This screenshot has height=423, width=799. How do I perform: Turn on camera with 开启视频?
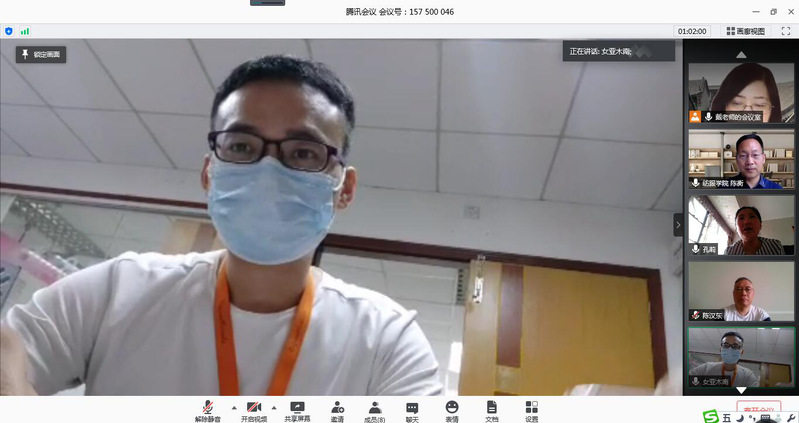[x=254, y=409]
